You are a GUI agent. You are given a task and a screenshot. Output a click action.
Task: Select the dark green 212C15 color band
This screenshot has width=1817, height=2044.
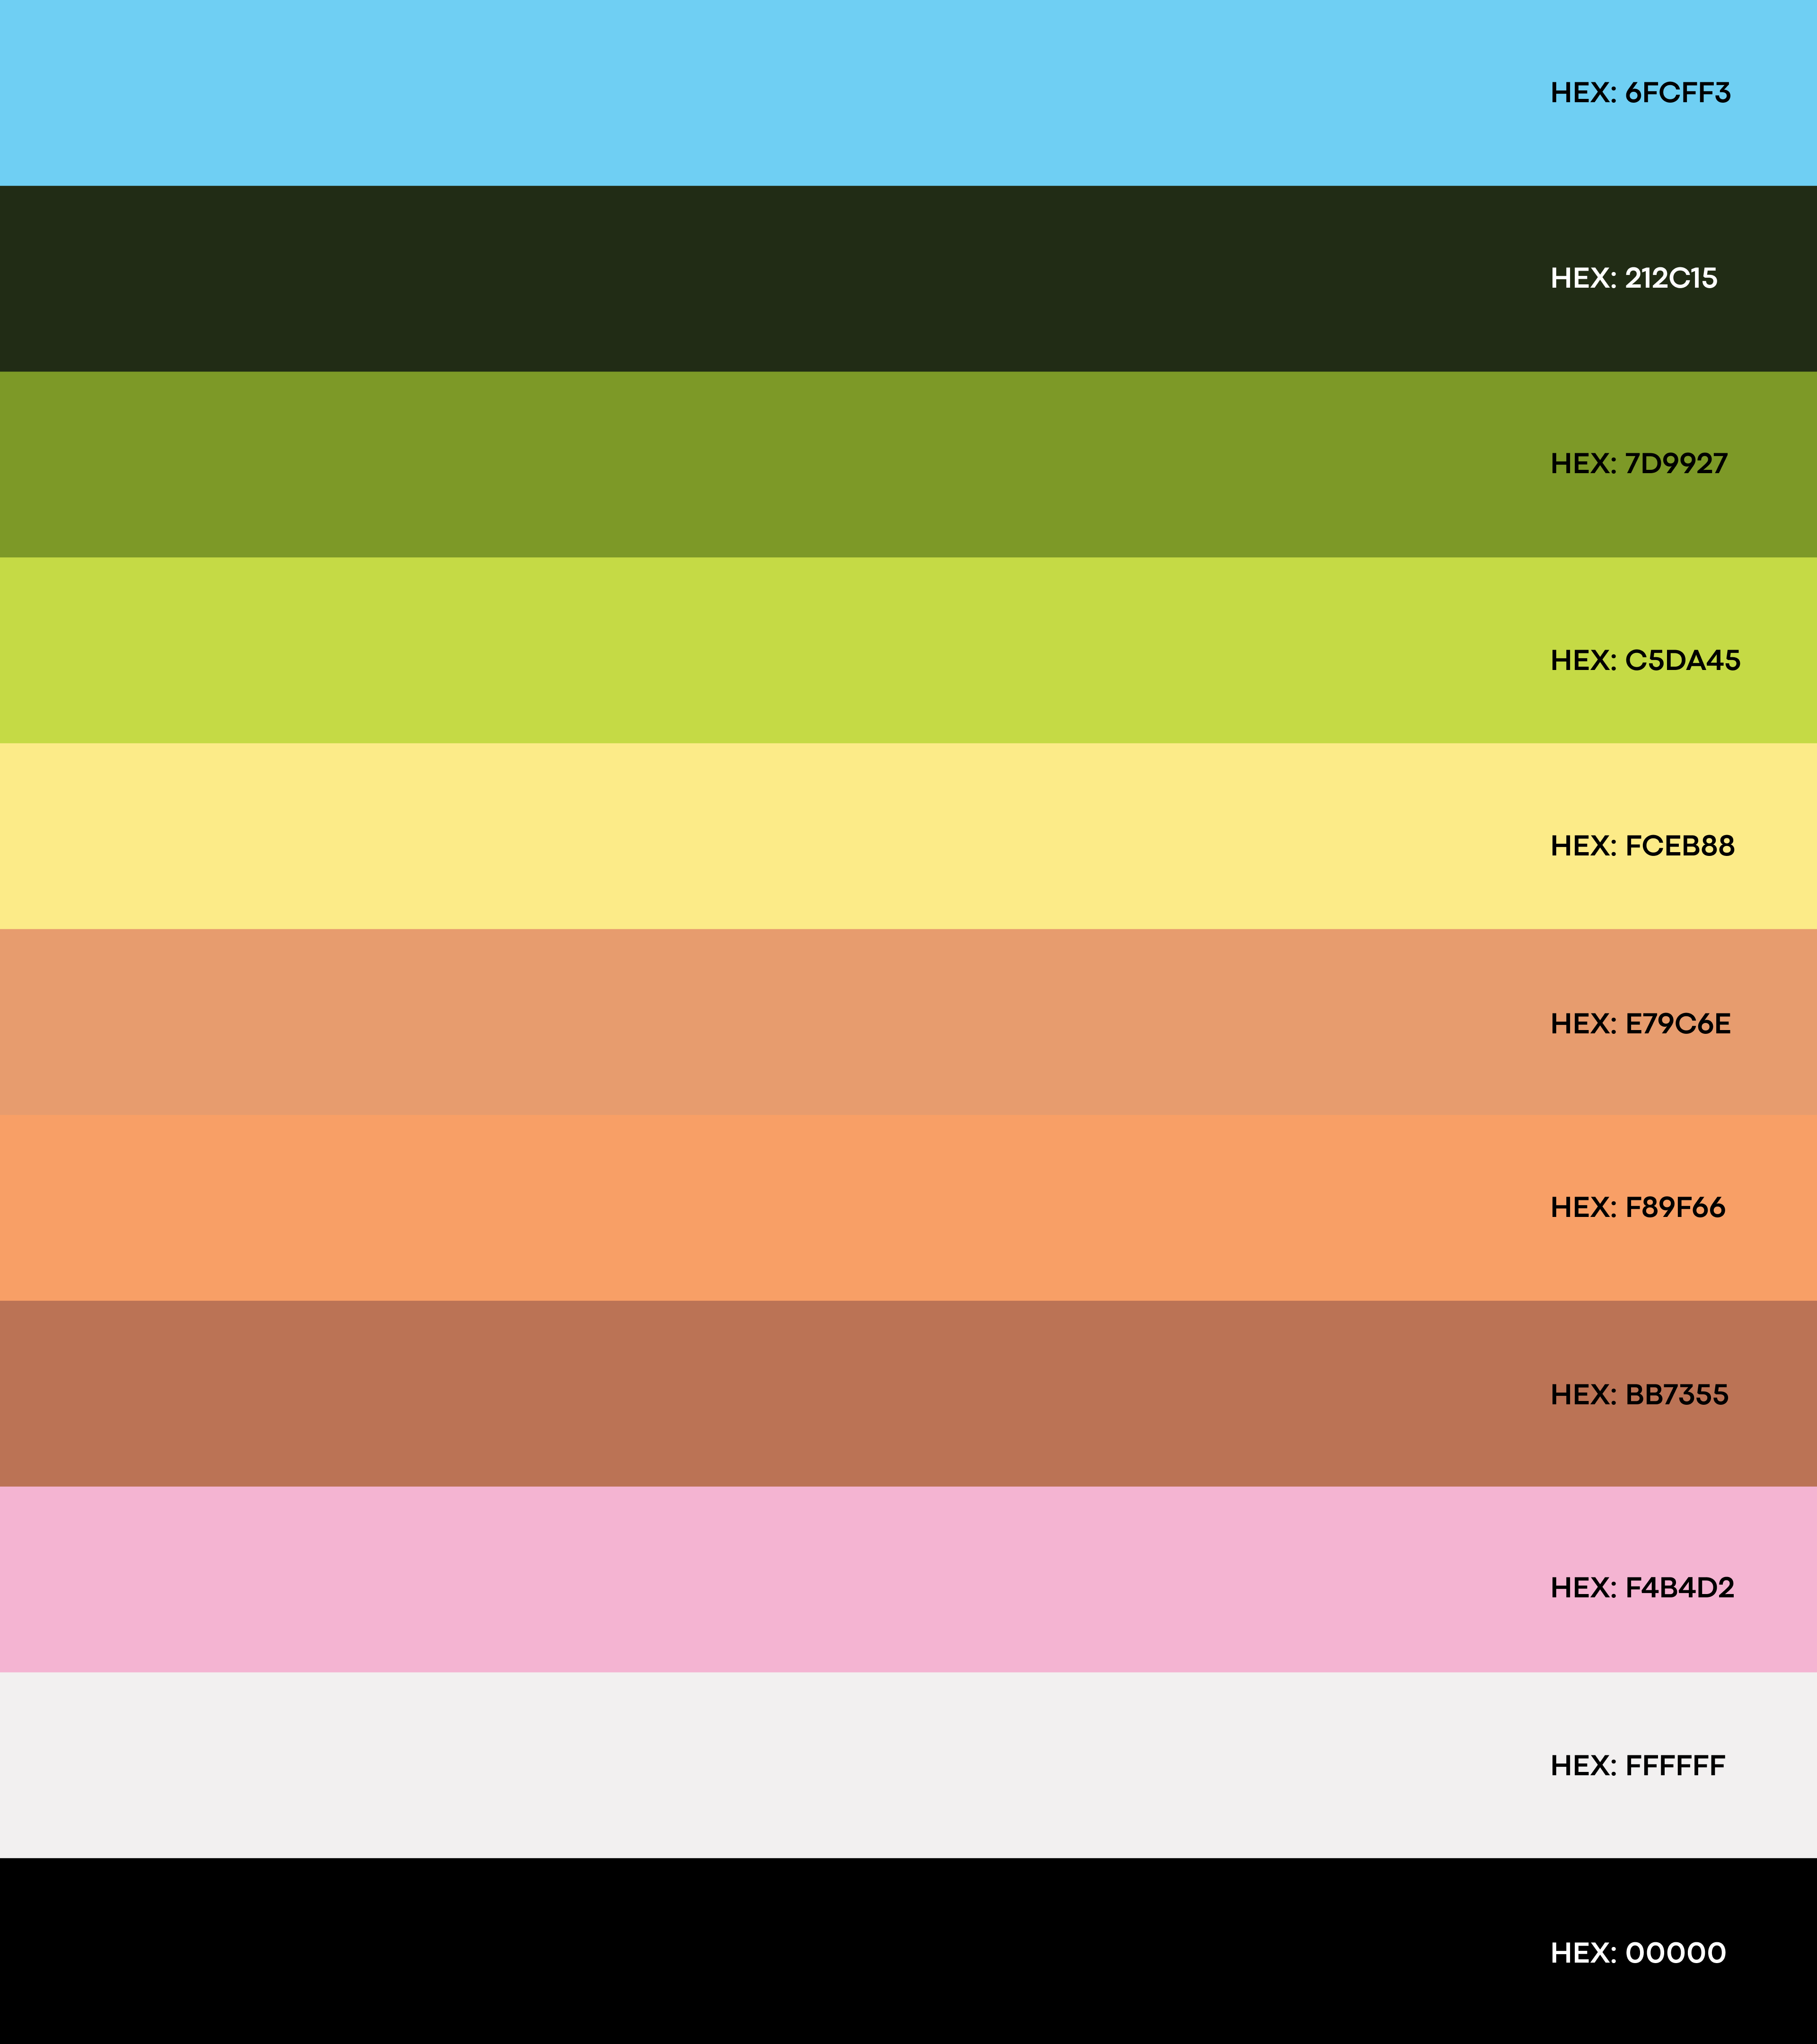coord(760,278)
